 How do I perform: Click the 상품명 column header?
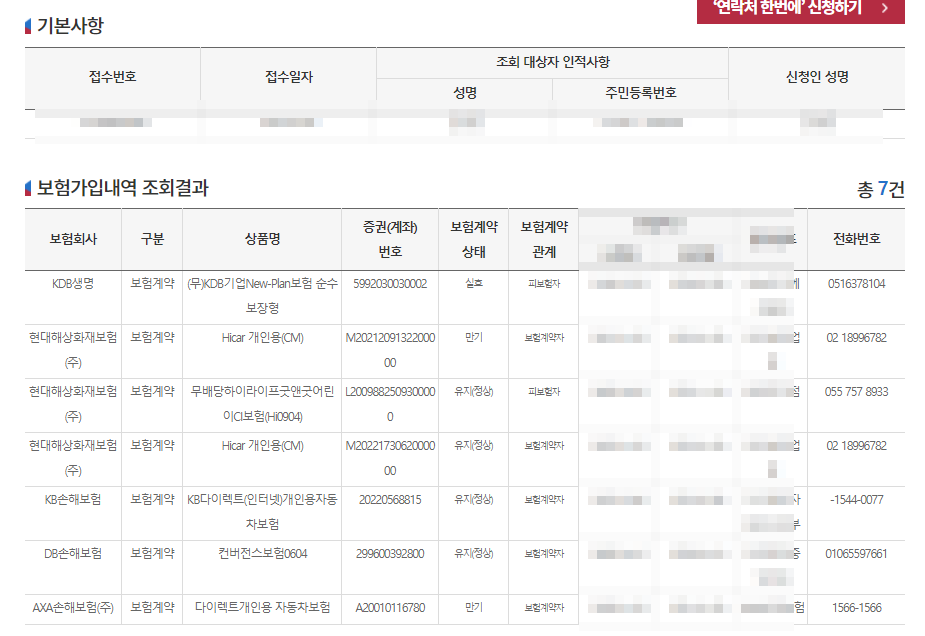(x=262, y=239)
